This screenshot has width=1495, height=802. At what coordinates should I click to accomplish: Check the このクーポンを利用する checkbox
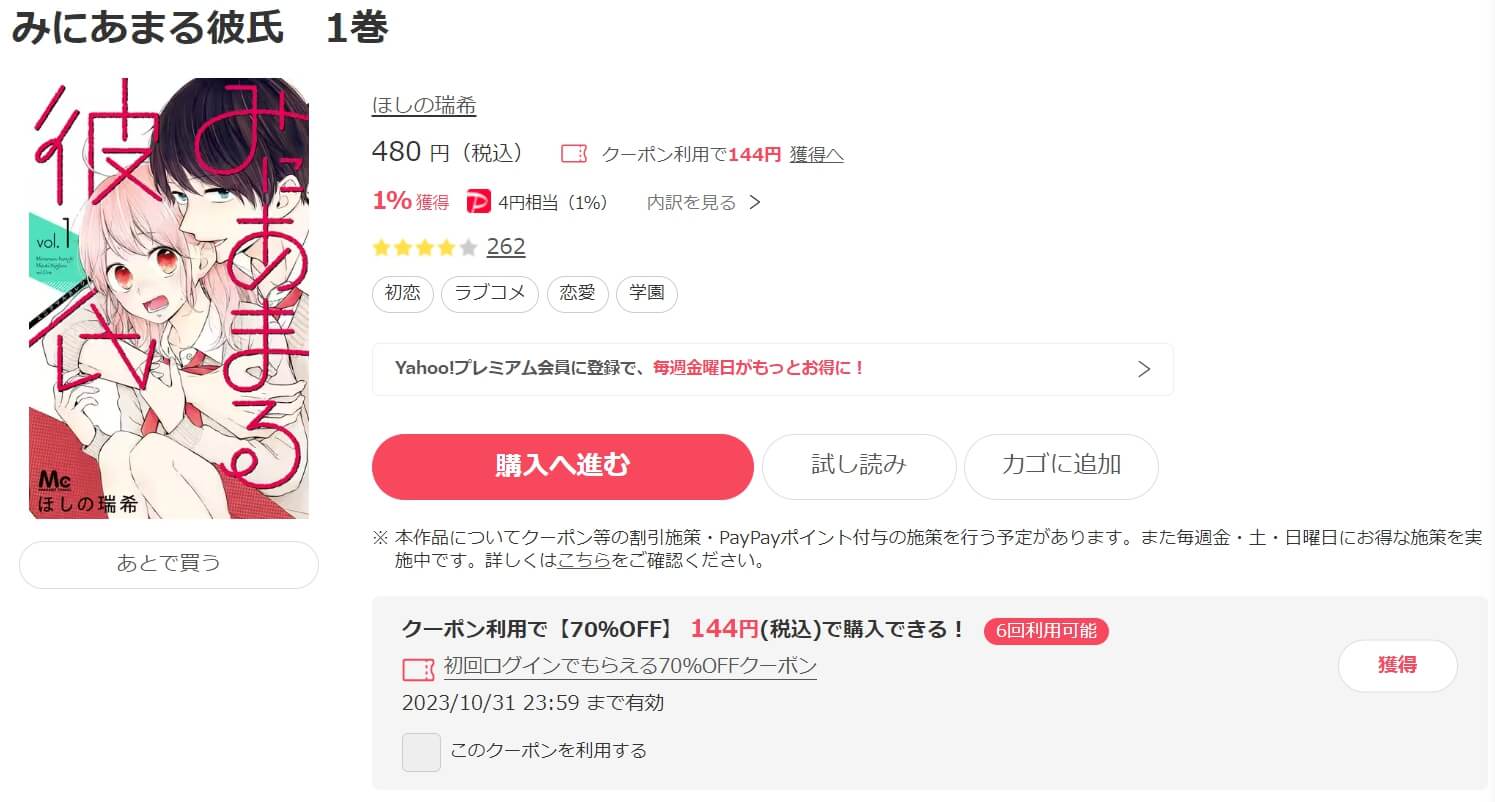[421, 752]
